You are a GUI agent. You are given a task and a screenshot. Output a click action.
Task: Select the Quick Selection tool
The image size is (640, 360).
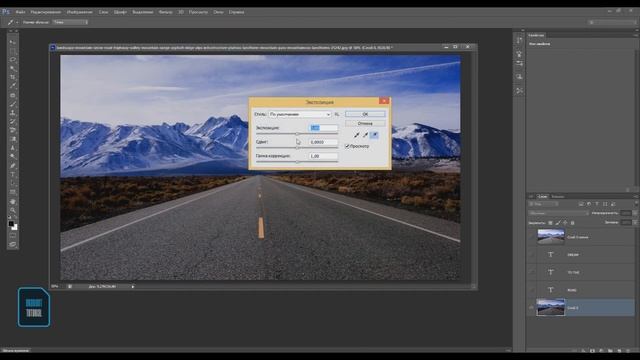[x=13, y=69]
